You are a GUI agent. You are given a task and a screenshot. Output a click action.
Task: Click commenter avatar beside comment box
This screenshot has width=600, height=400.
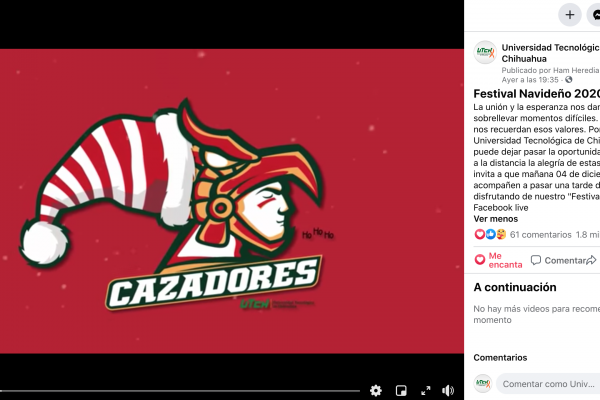[483, 384]
